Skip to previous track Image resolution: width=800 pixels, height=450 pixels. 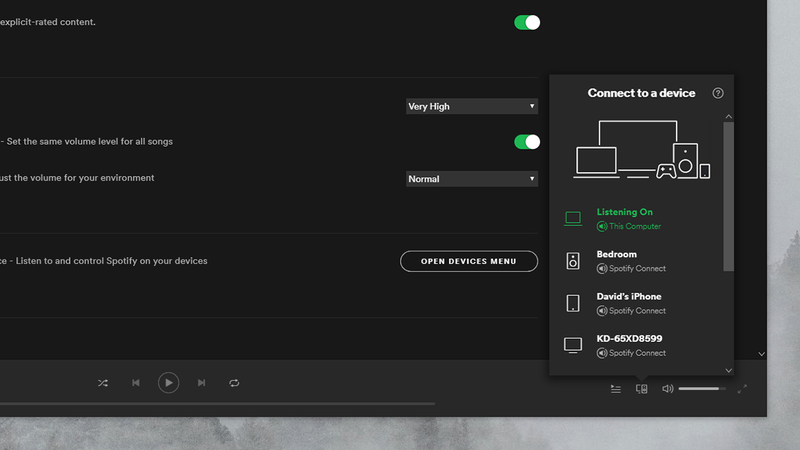[x=136, y=383]
